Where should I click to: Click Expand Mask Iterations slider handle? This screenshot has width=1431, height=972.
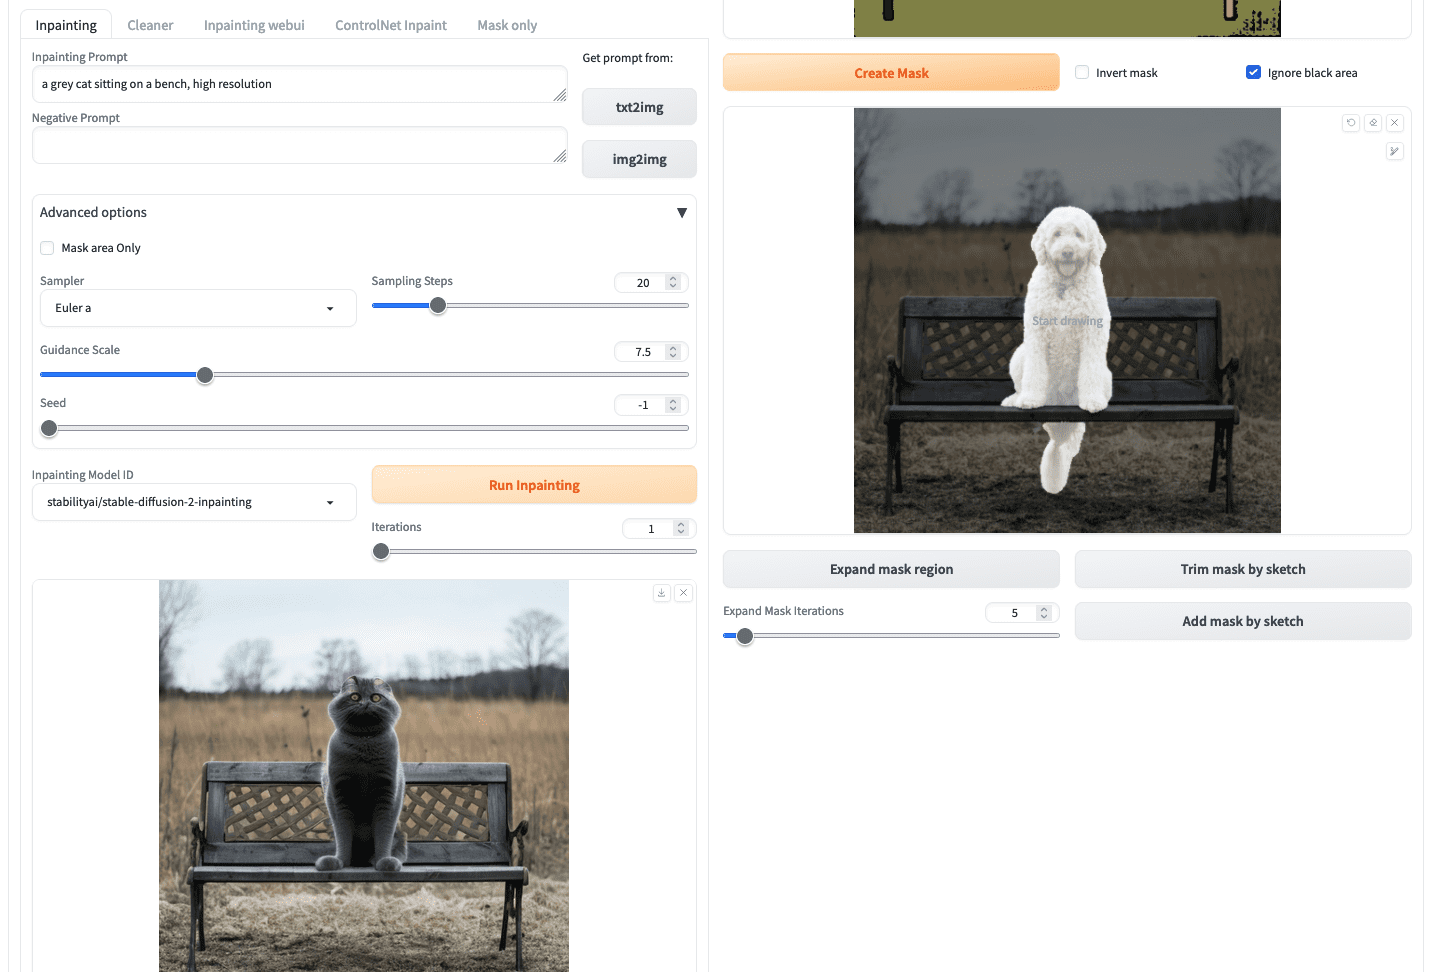point(745,636)
